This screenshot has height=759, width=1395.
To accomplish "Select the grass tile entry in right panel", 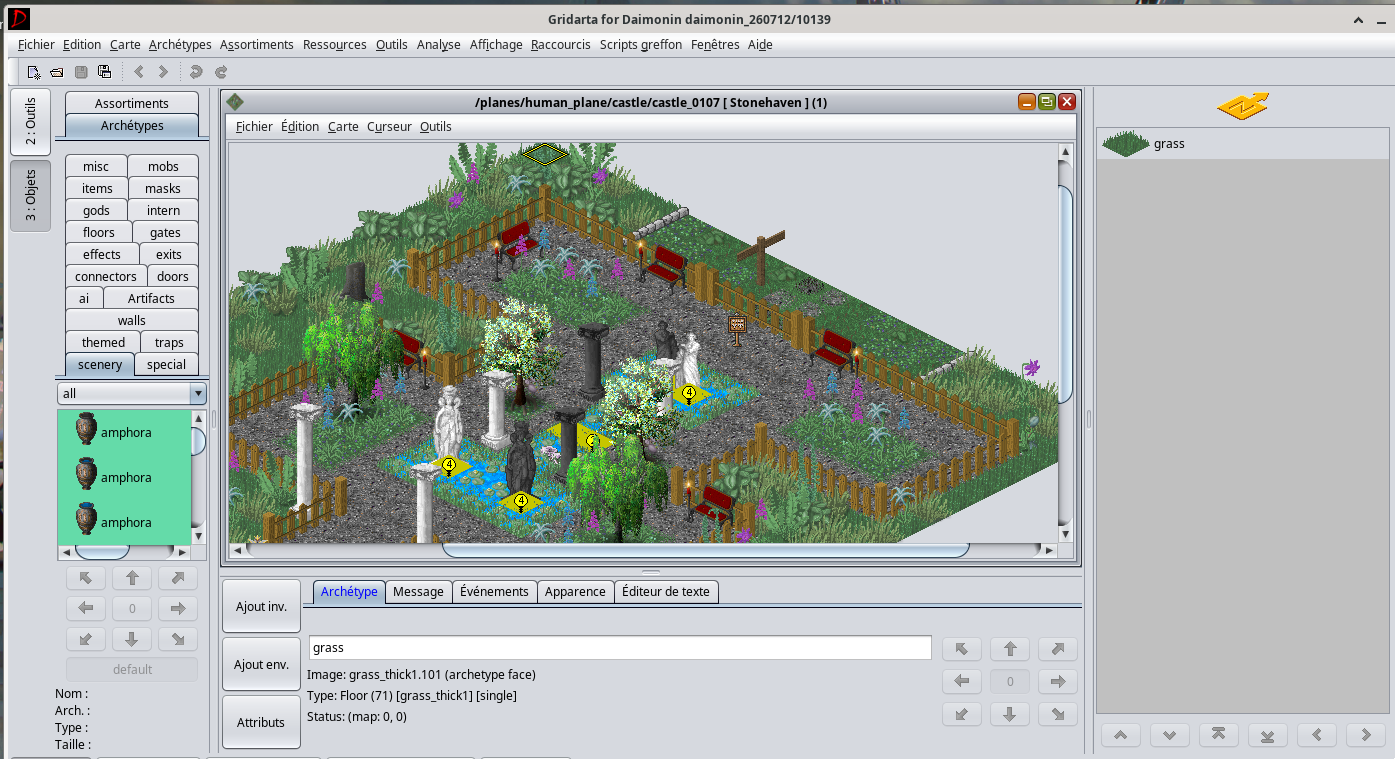I will tap(1243, 143).
